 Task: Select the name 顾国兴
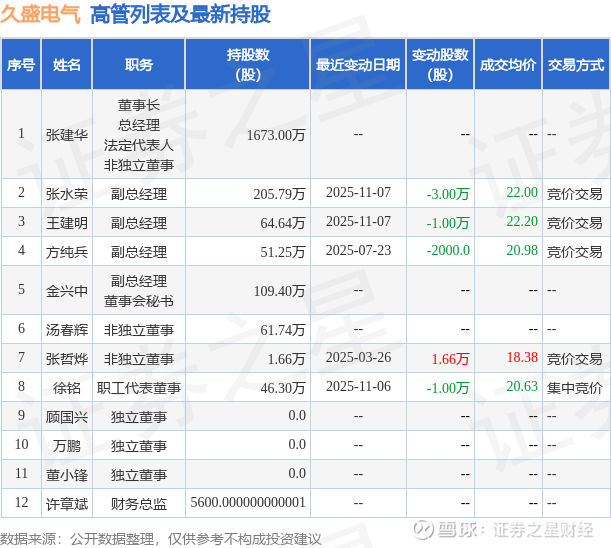pyautogui.click(x=67, y=417)
